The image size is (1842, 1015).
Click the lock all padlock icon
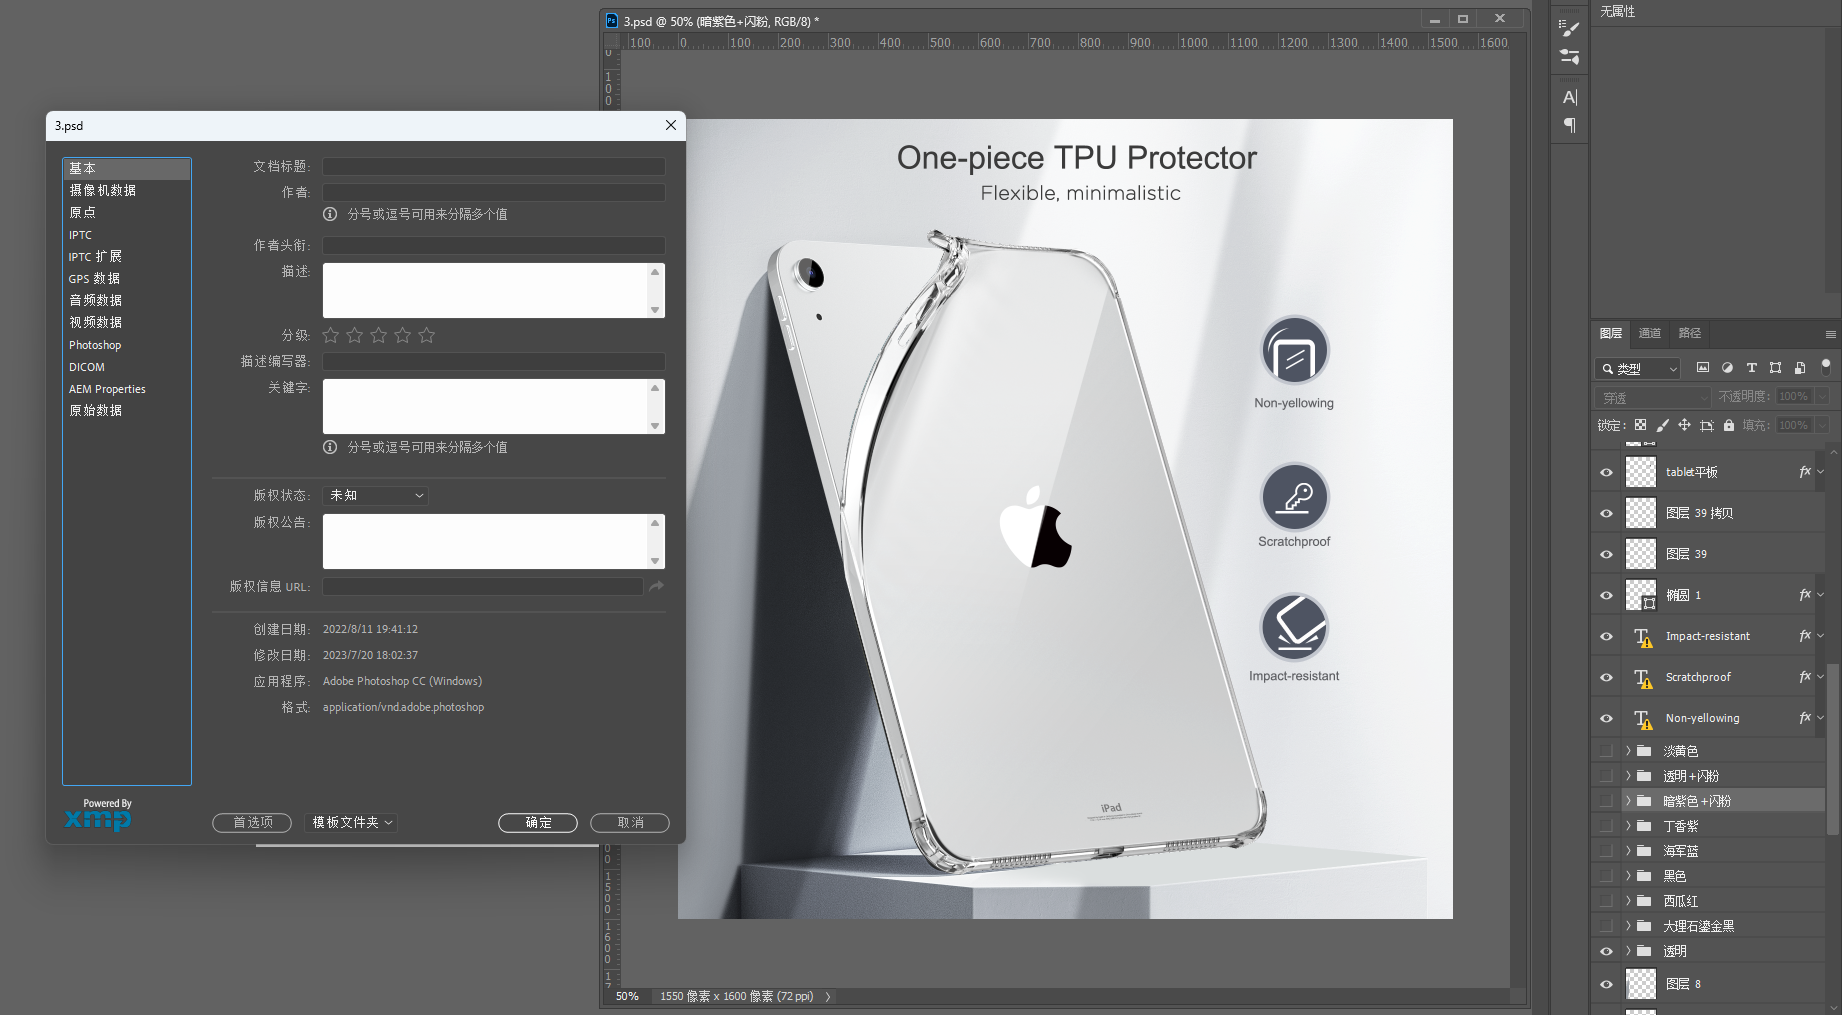1728,425
